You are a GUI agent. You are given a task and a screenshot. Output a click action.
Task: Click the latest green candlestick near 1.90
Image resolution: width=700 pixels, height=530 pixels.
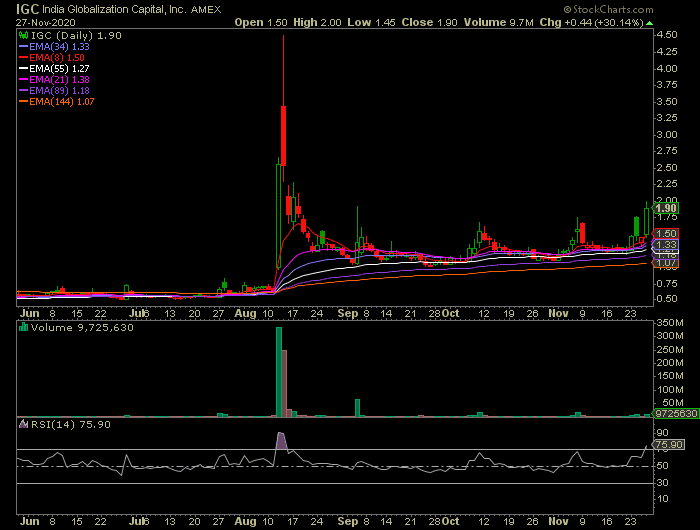646,221
